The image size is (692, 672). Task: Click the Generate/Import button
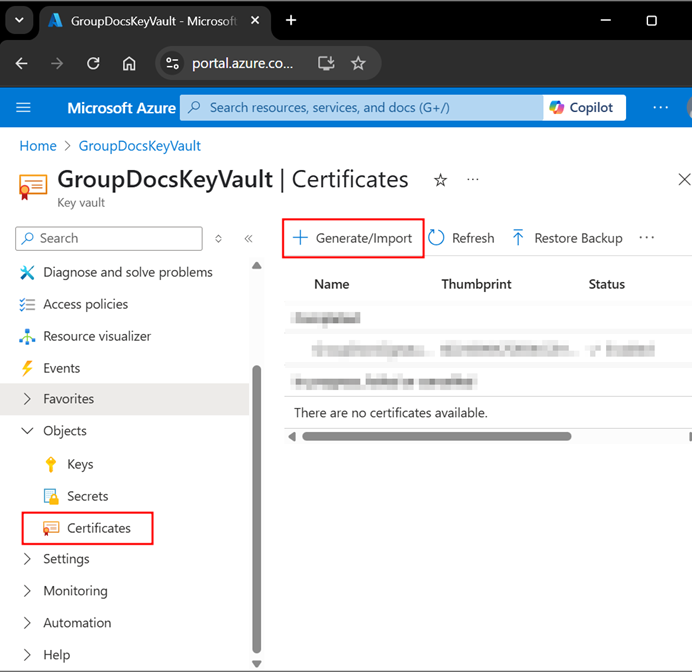353,238
